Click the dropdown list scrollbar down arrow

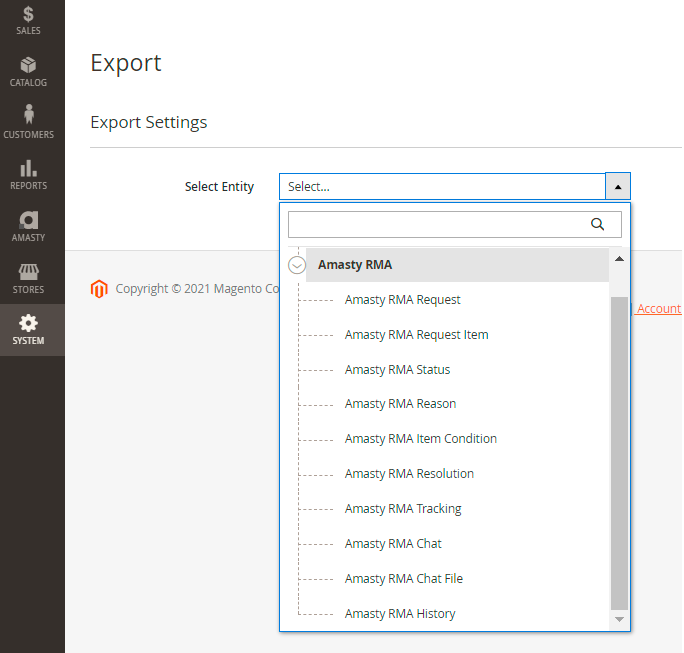[619, 621]
